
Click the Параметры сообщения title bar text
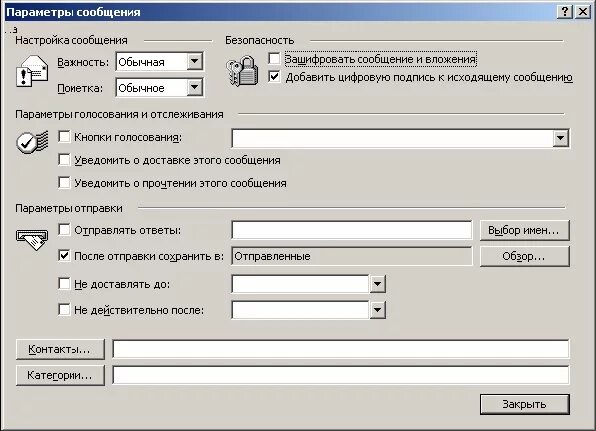coord(73,12)
